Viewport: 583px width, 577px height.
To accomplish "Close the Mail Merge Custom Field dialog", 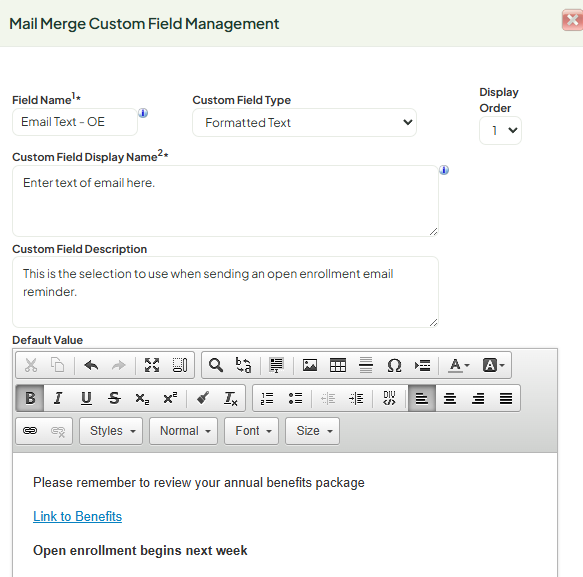I will click(x=573, y=20).
